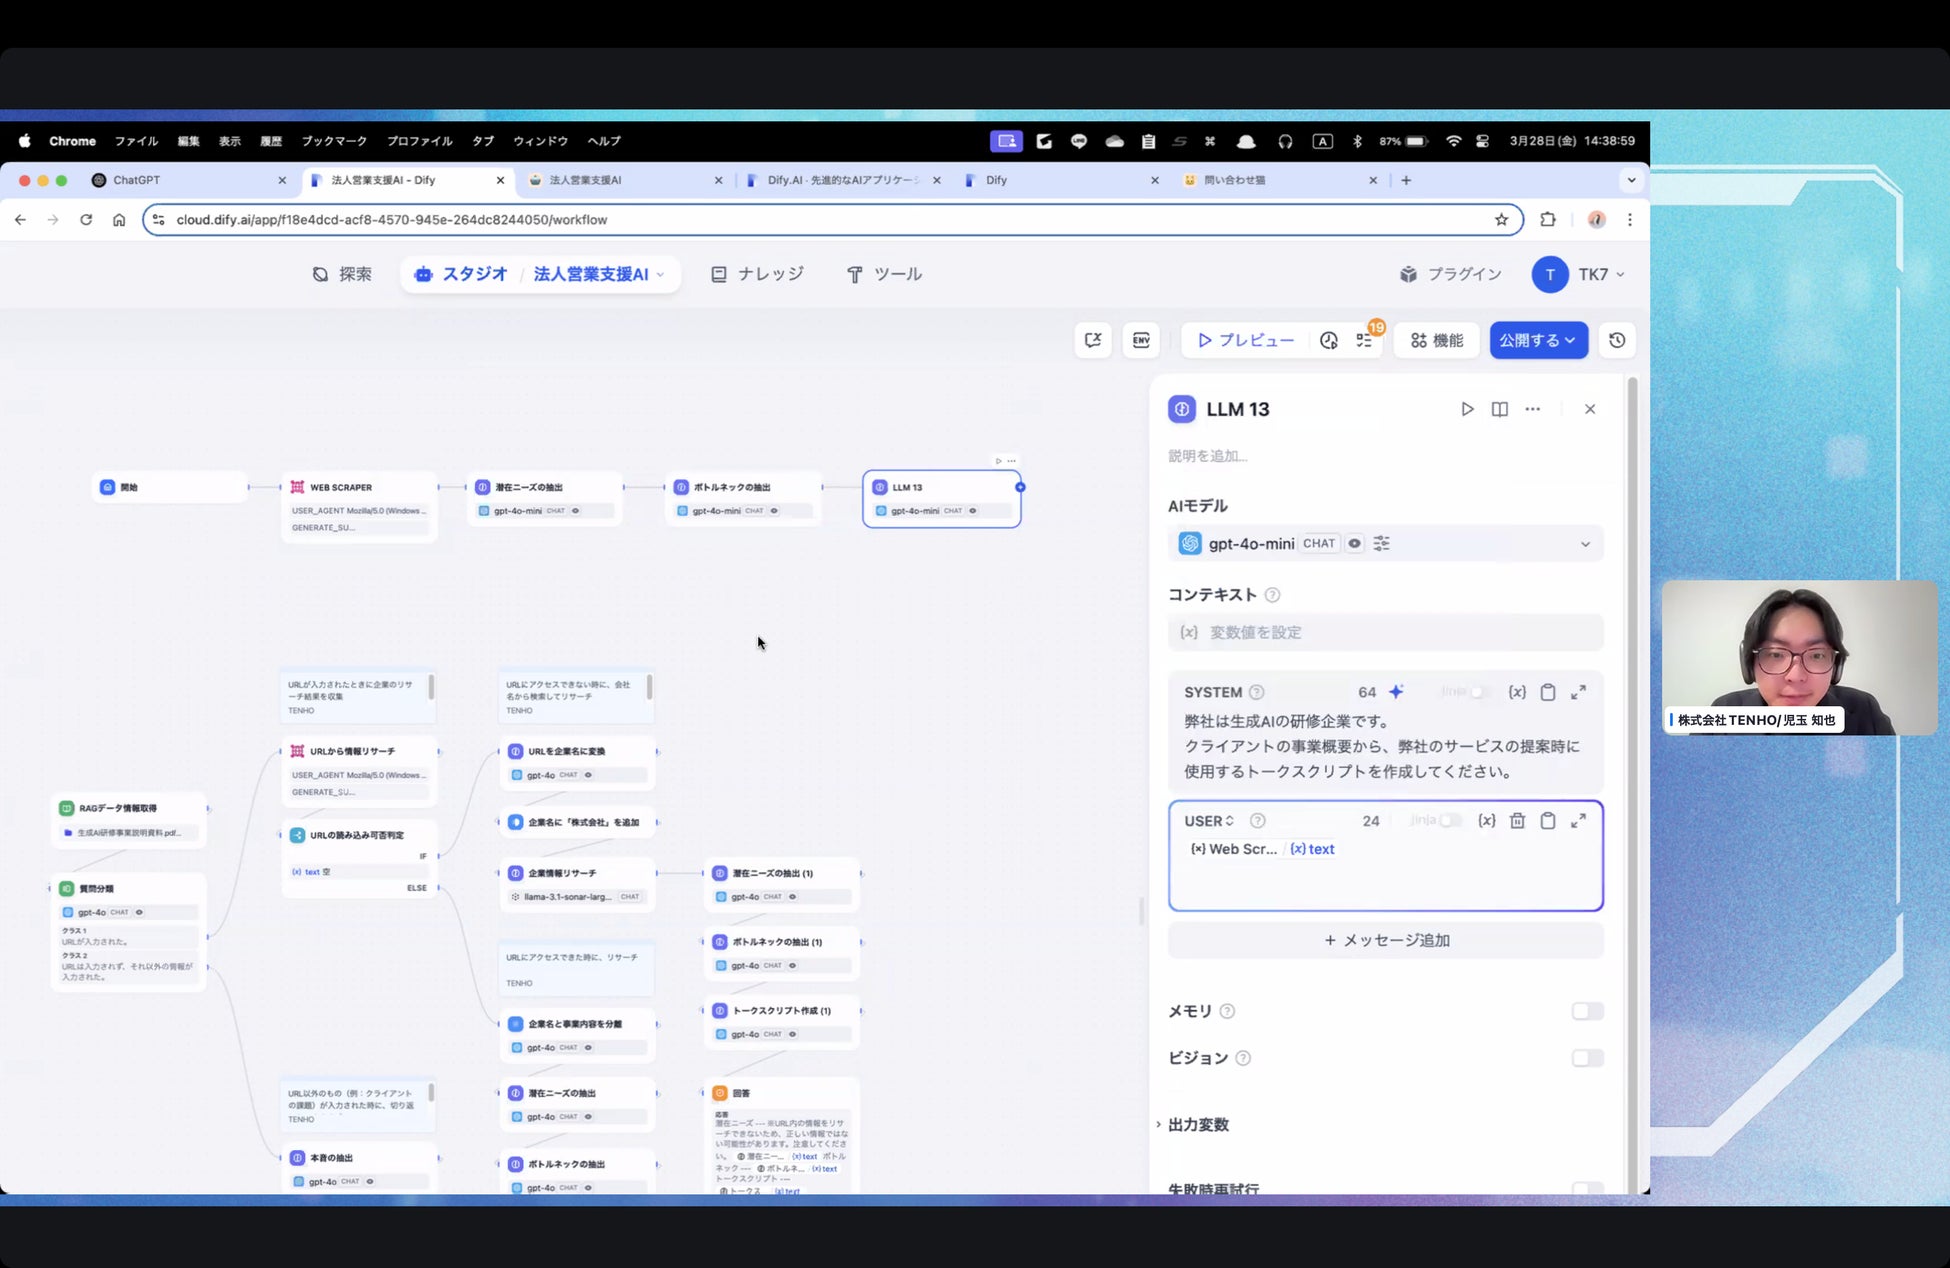Delete the USER message with trash icon
Image resolution: width=1950 pixels, height=1268 pixels.
[1517, 820]
